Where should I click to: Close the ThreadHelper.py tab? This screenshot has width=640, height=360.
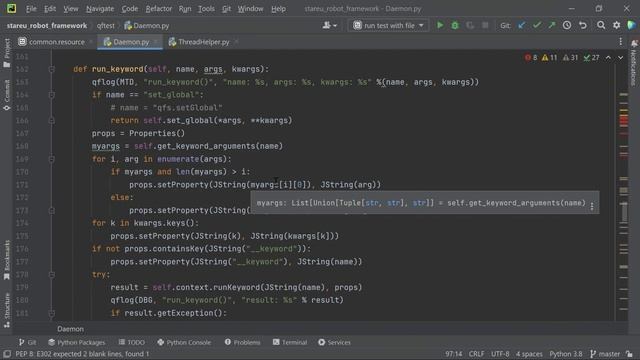[x=236, y=42]
